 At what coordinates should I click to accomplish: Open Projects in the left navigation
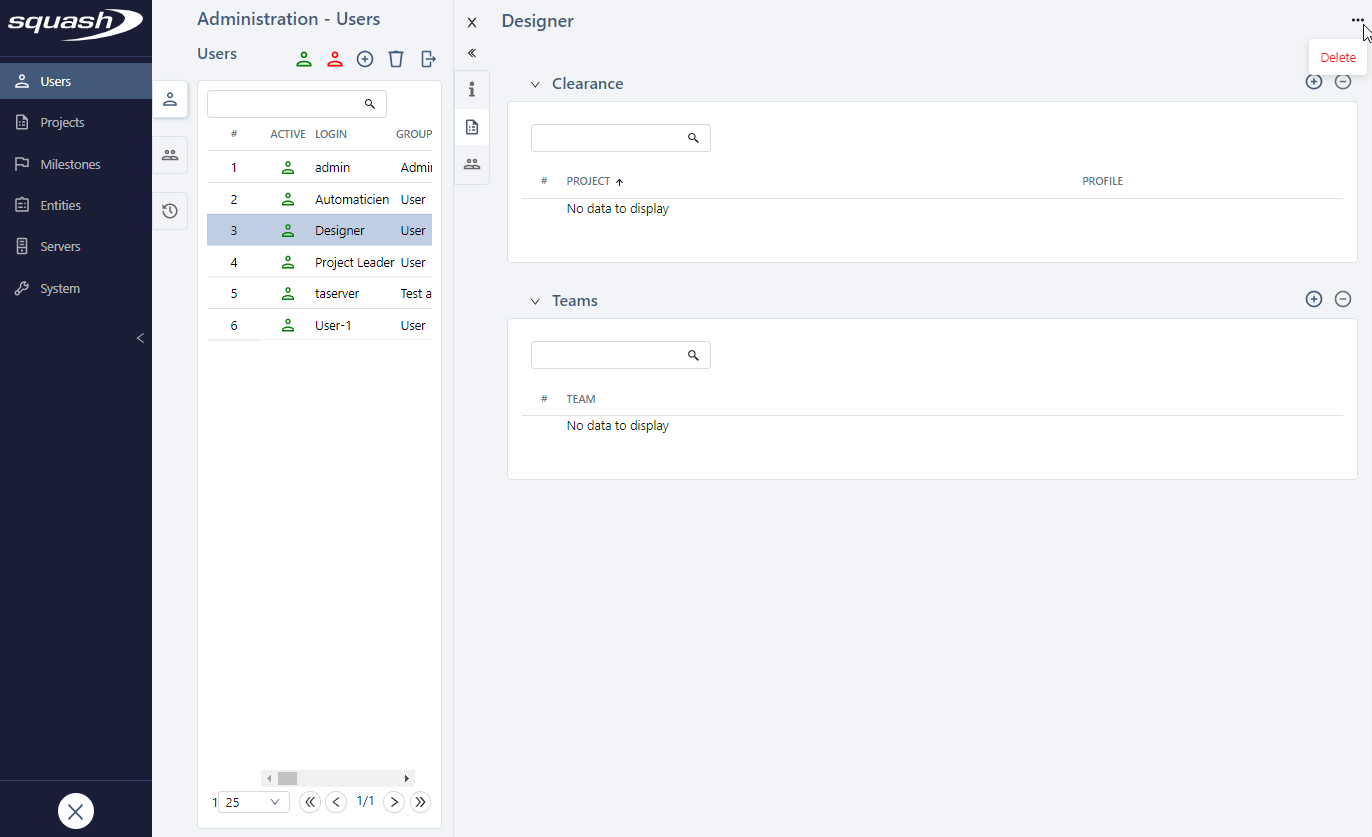click(62, 123)
